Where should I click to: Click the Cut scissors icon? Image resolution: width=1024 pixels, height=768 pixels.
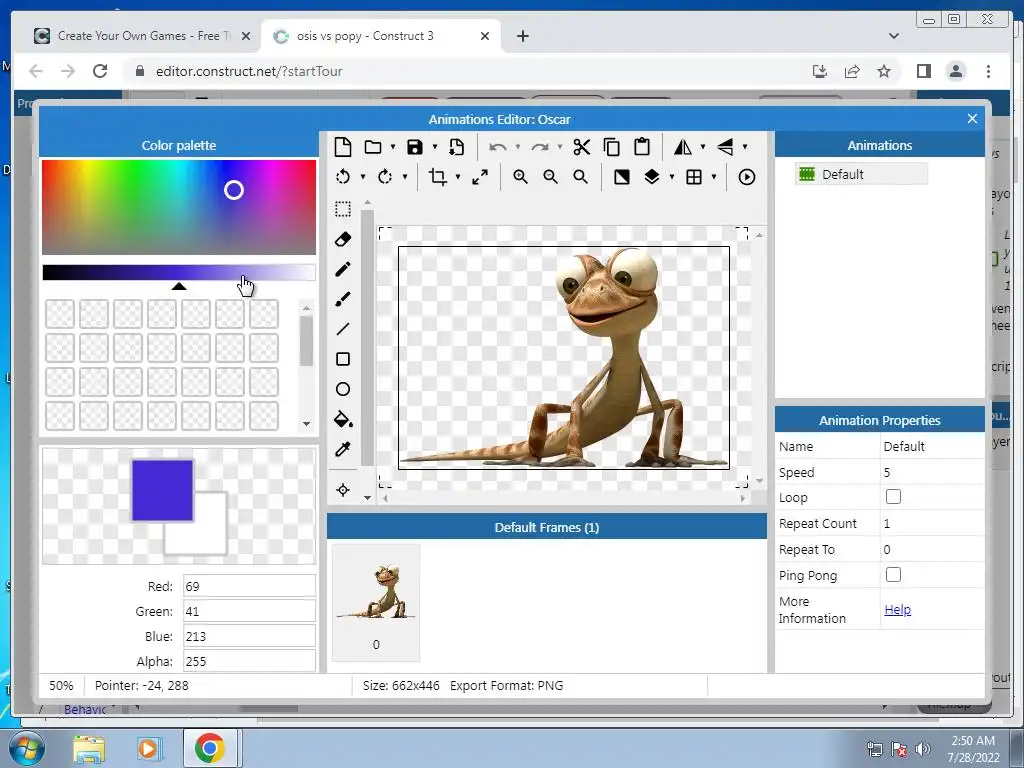point(581,147)
